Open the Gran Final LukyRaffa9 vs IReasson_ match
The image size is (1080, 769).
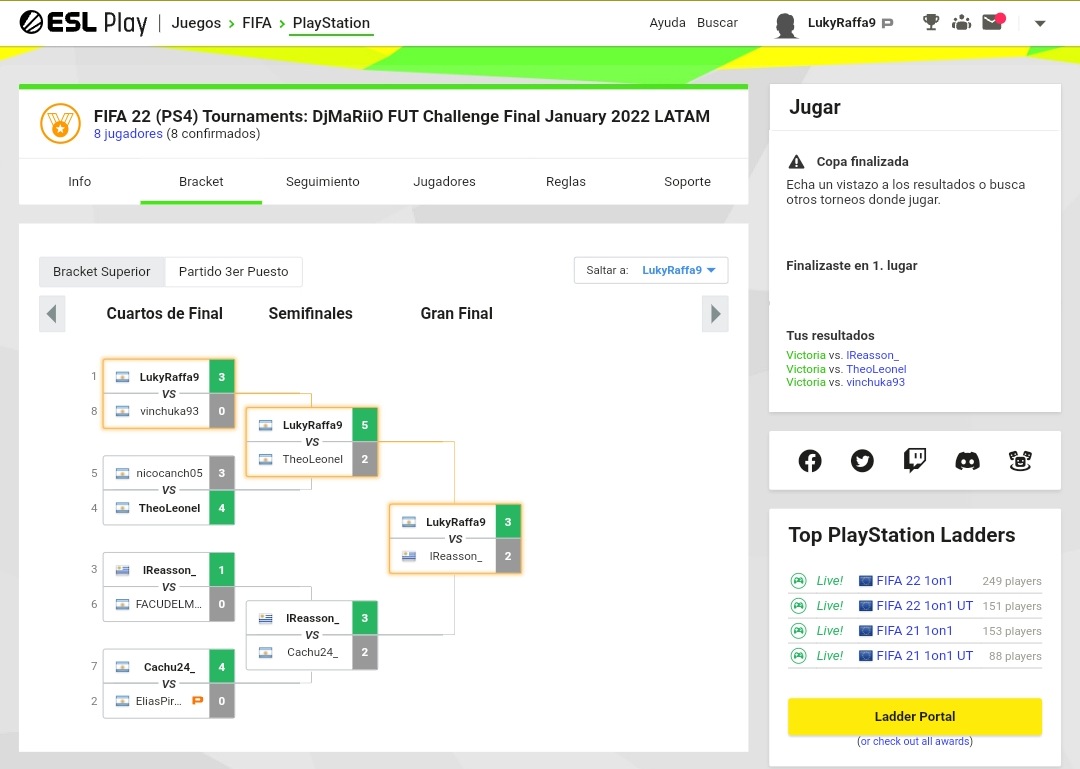[455, 539]
